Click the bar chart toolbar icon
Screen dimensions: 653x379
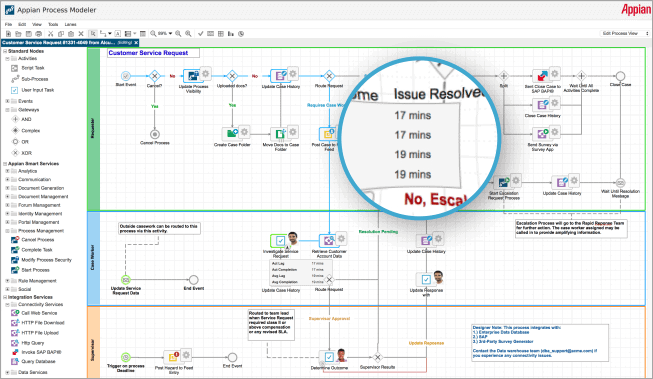click(231, 34)
